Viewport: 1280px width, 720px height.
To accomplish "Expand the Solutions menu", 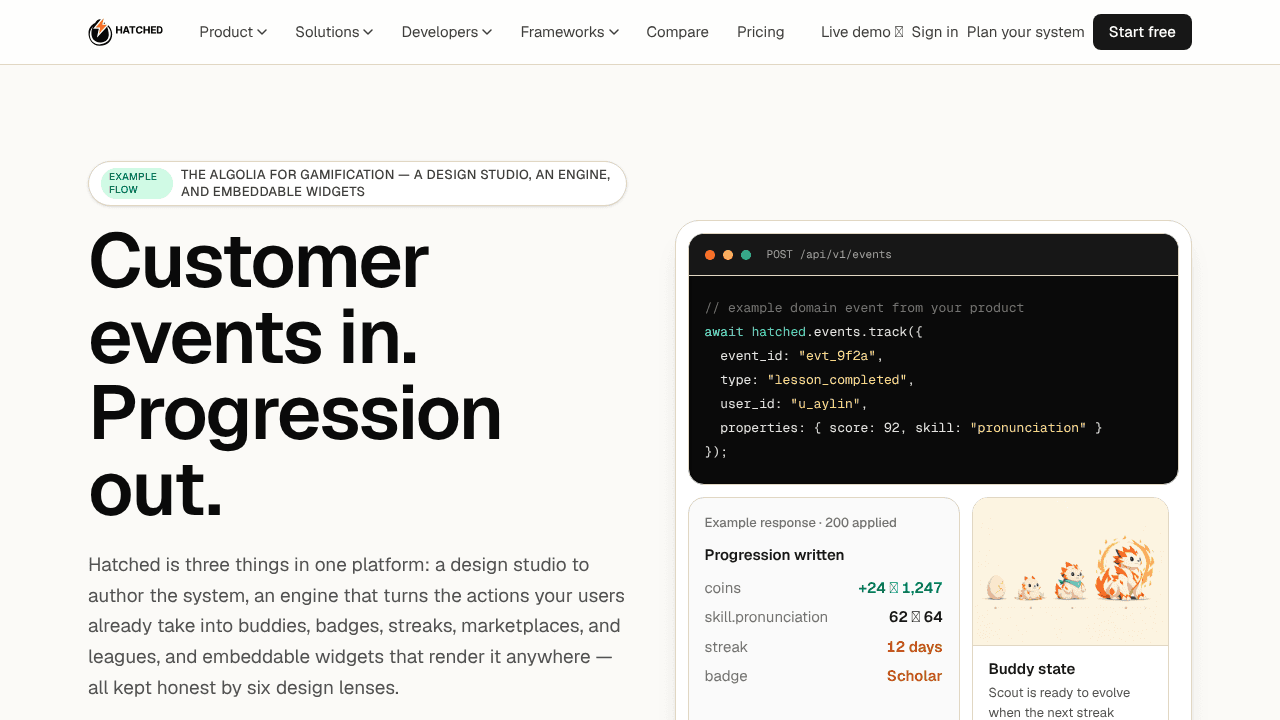I will coord(334,32).
